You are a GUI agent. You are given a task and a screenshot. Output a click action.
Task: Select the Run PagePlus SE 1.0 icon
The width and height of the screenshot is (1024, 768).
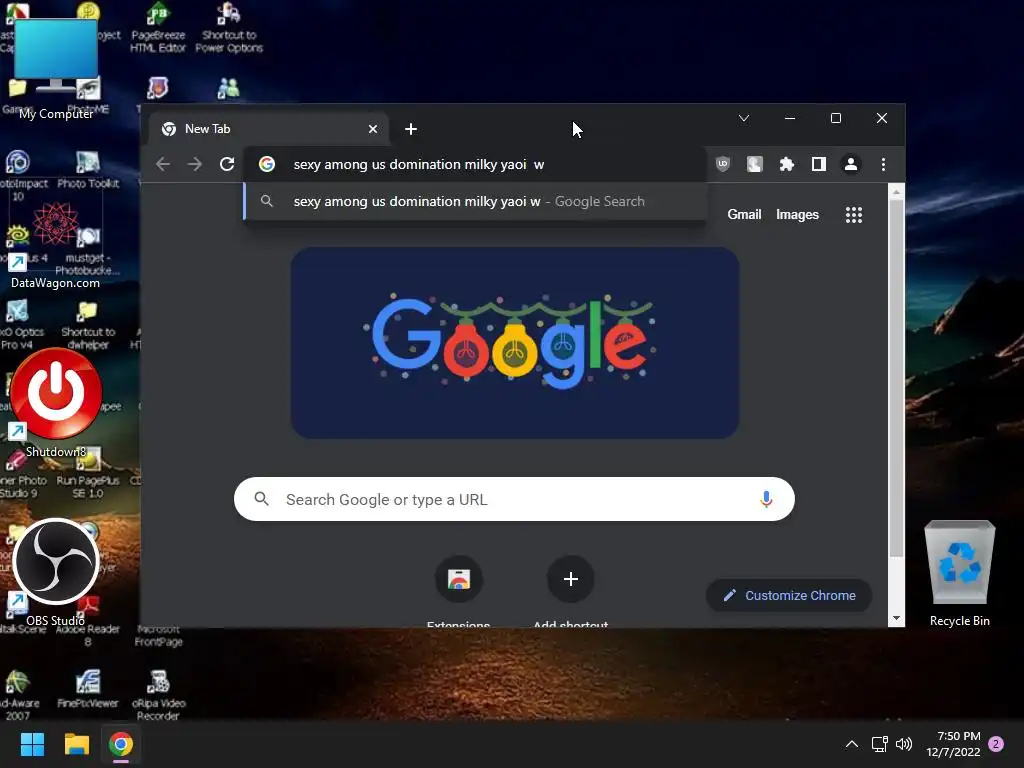(x=88, y=473)
